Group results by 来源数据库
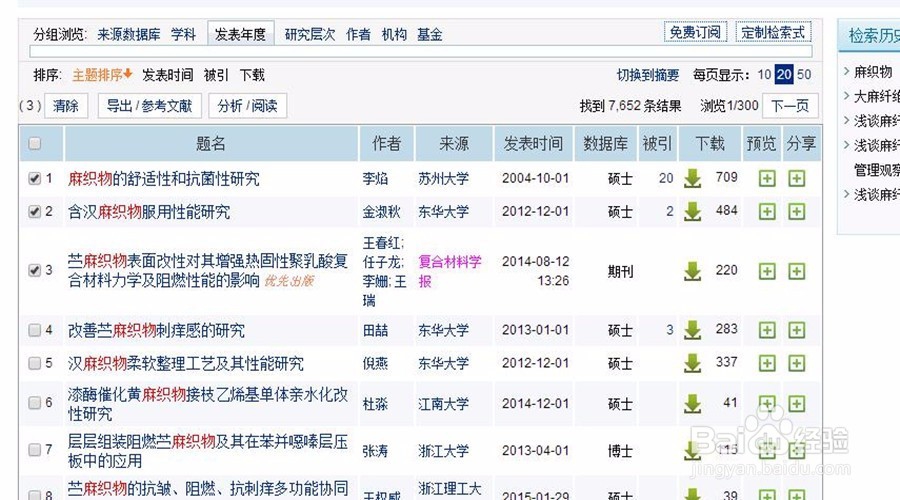This screenshot has width=900, height=500. point(129,34)
